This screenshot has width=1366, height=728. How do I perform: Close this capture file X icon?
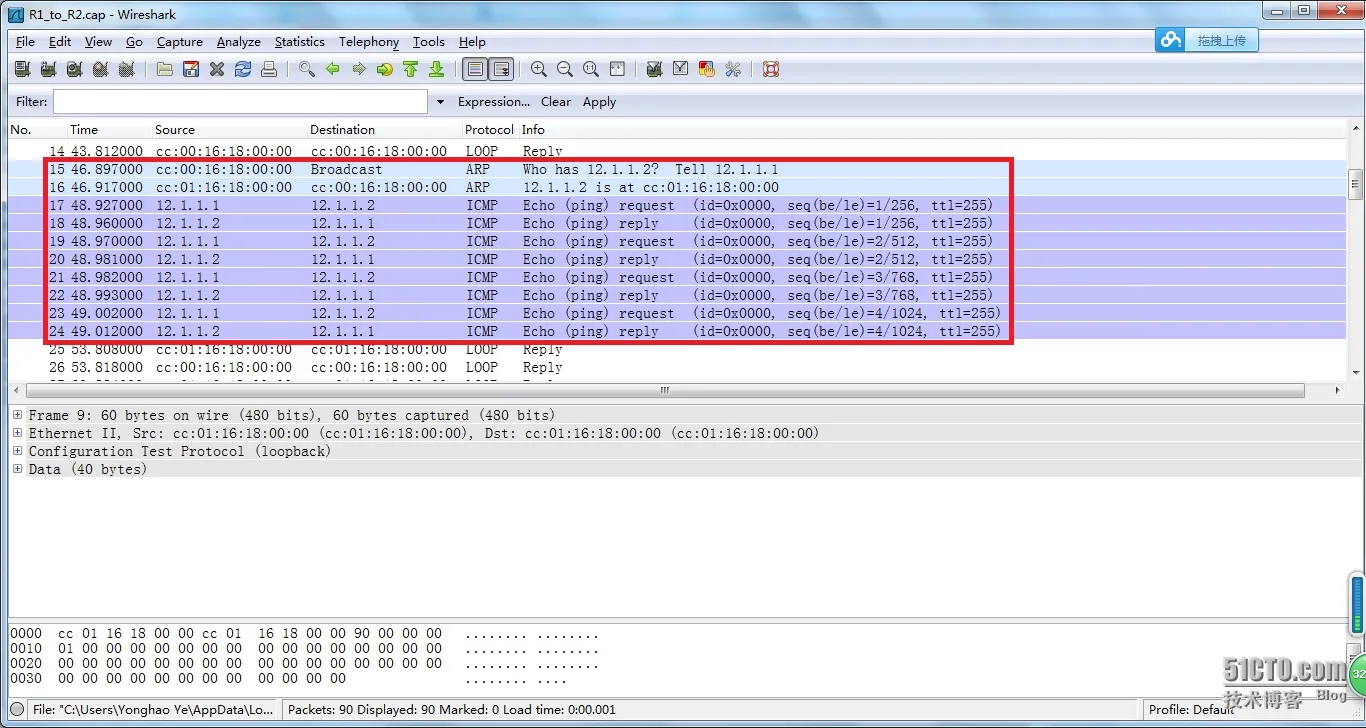217,69
